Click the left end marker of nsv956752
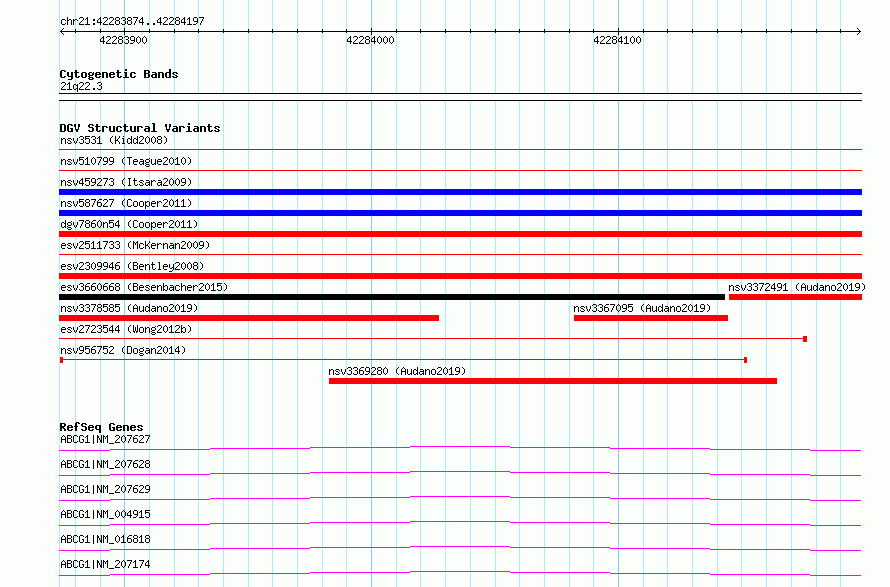The height and width of the screenshot is (587, 890). point(61,360)
